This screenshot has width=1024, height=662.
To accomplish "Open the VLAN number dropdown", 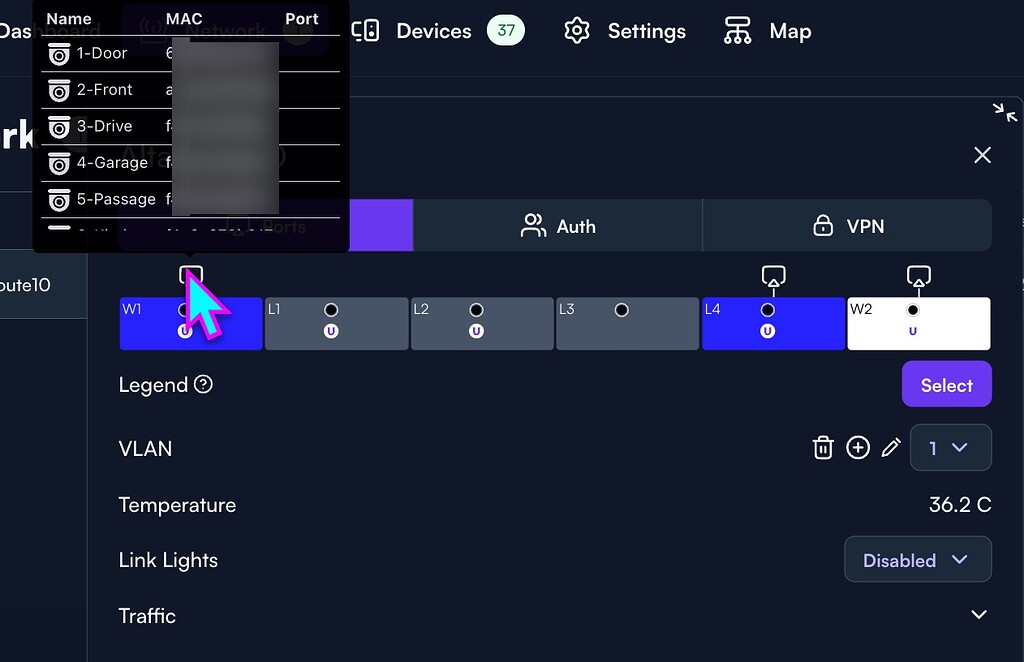I will click(x=950, y=447).
